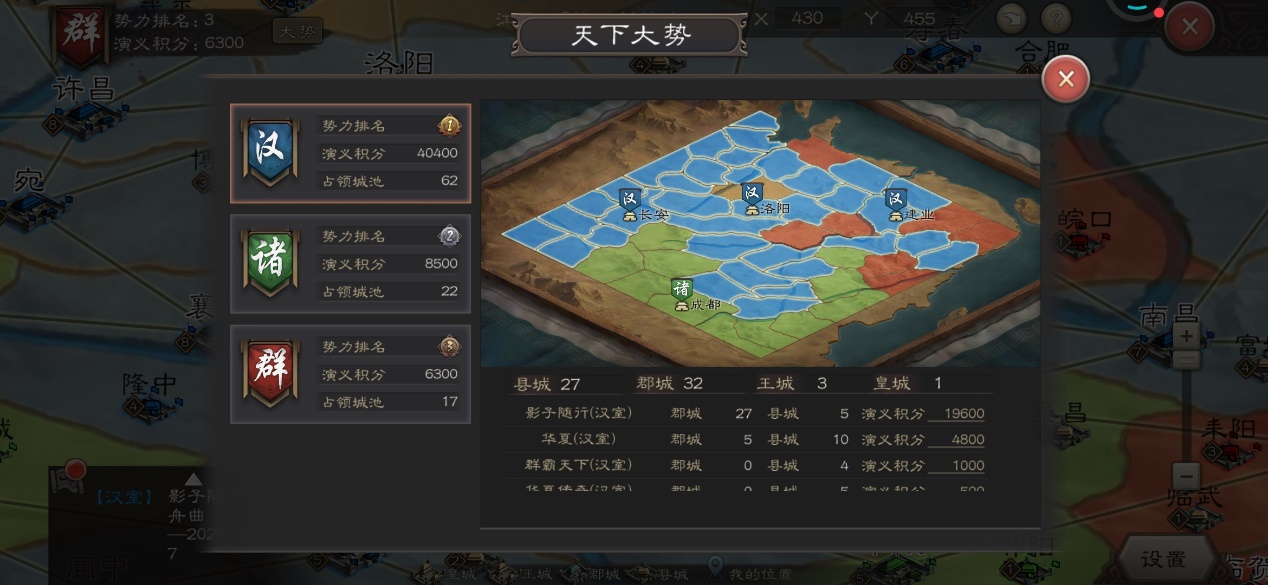Click the X coordinate field showing 430
The height and width of the screenshot is (585, 1268).
click(807, 18)
